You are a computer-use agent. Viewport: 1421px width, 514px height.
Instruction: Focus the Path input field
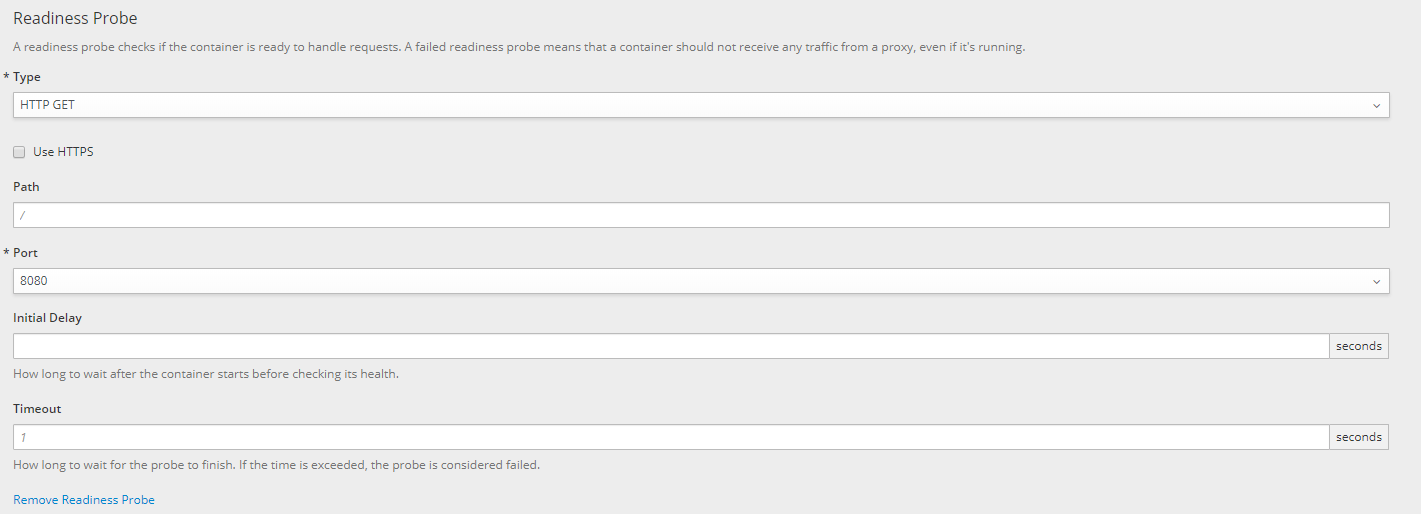tap(700, 215)
